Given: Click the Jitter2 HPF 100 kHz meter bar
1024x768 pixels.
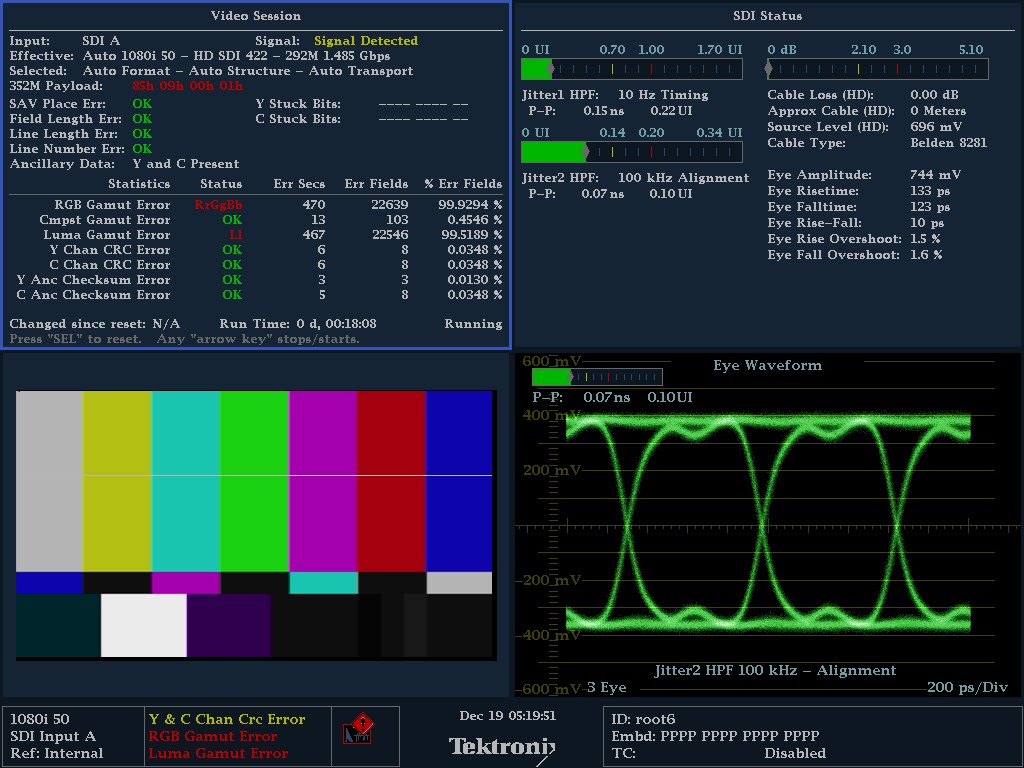Looking at the screenshot, I should coord(632,152).
